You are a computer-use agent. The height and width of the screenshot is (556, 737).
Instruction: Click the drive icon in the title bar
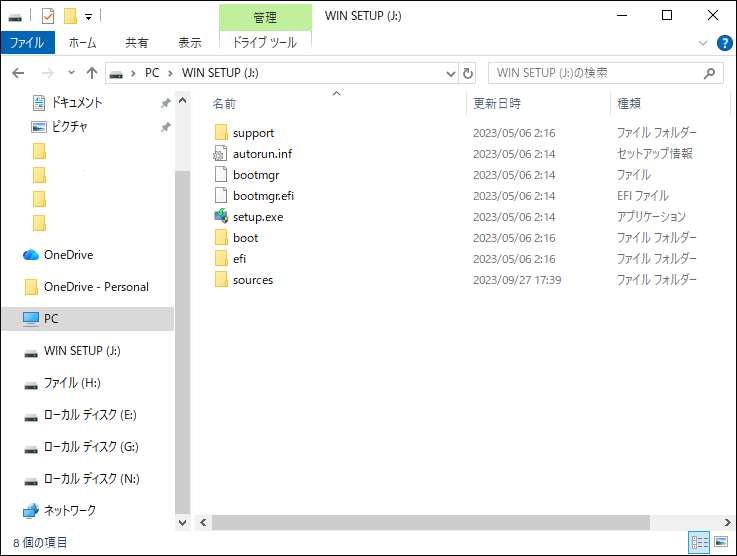tap(15, 17)
